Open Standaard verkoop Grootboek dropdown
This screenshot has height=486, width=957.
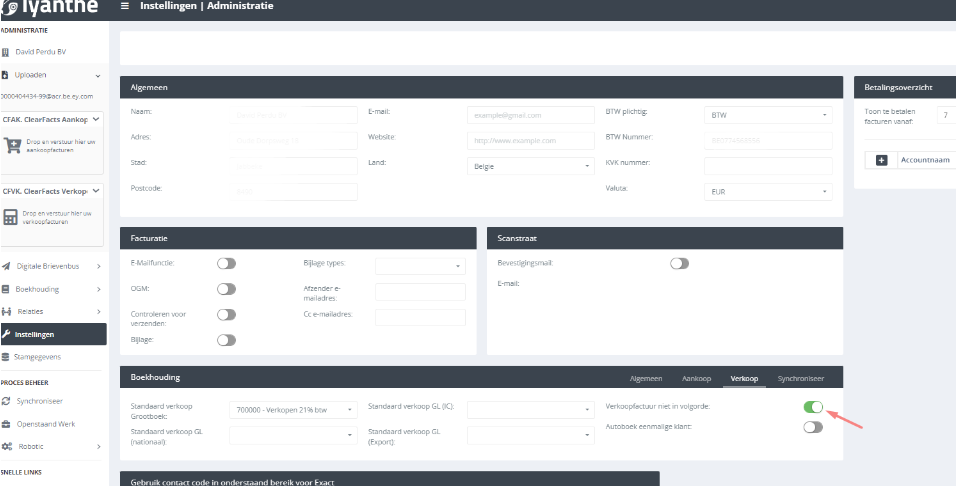pyautogui.click(x=293, y=409)
